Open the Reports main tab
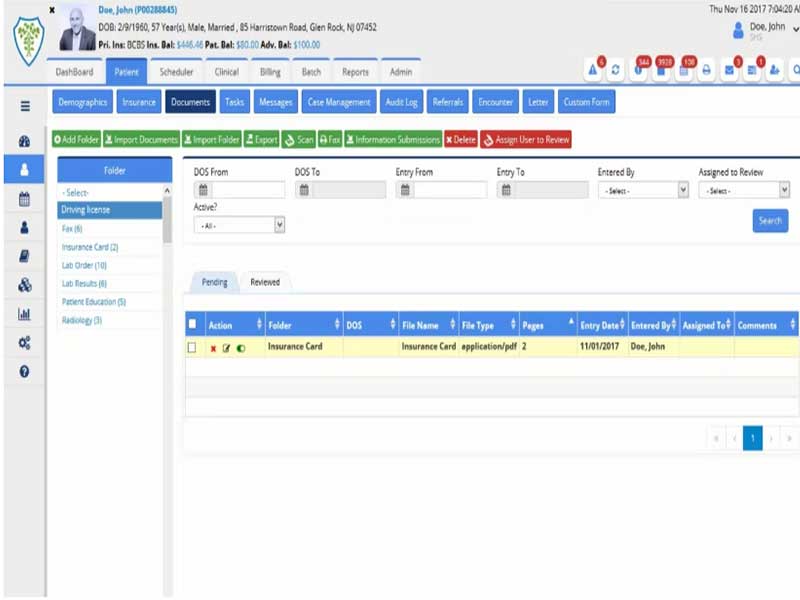 [355, 72]
